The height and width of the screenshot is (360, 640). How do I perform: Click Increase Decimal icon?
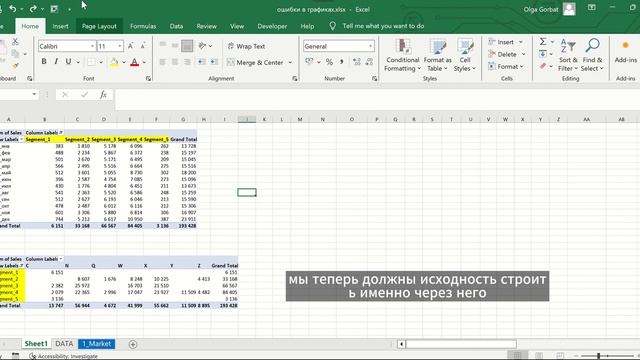357,62
